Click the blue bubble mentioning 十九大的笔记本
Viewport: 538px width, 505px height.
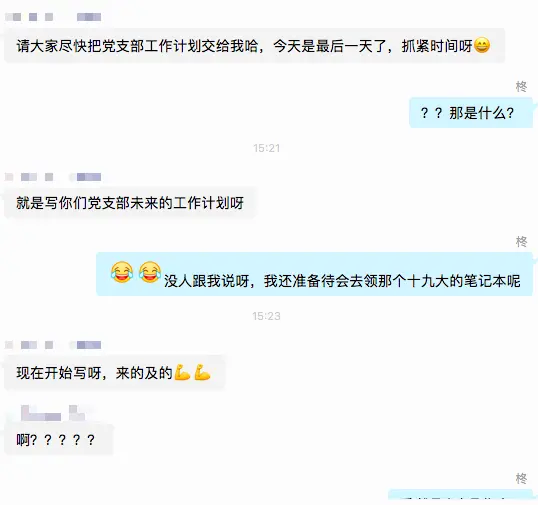click(314, 274)
